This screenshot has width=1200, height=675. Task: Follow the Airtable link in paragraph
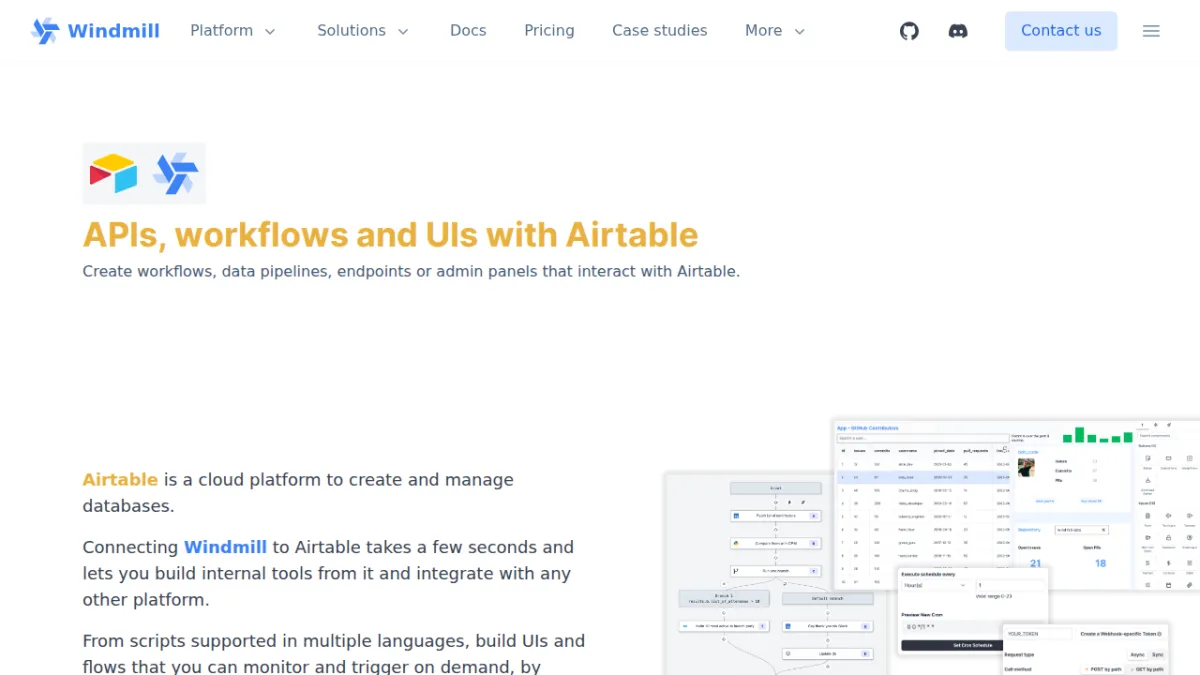click(x=120, y=480)
